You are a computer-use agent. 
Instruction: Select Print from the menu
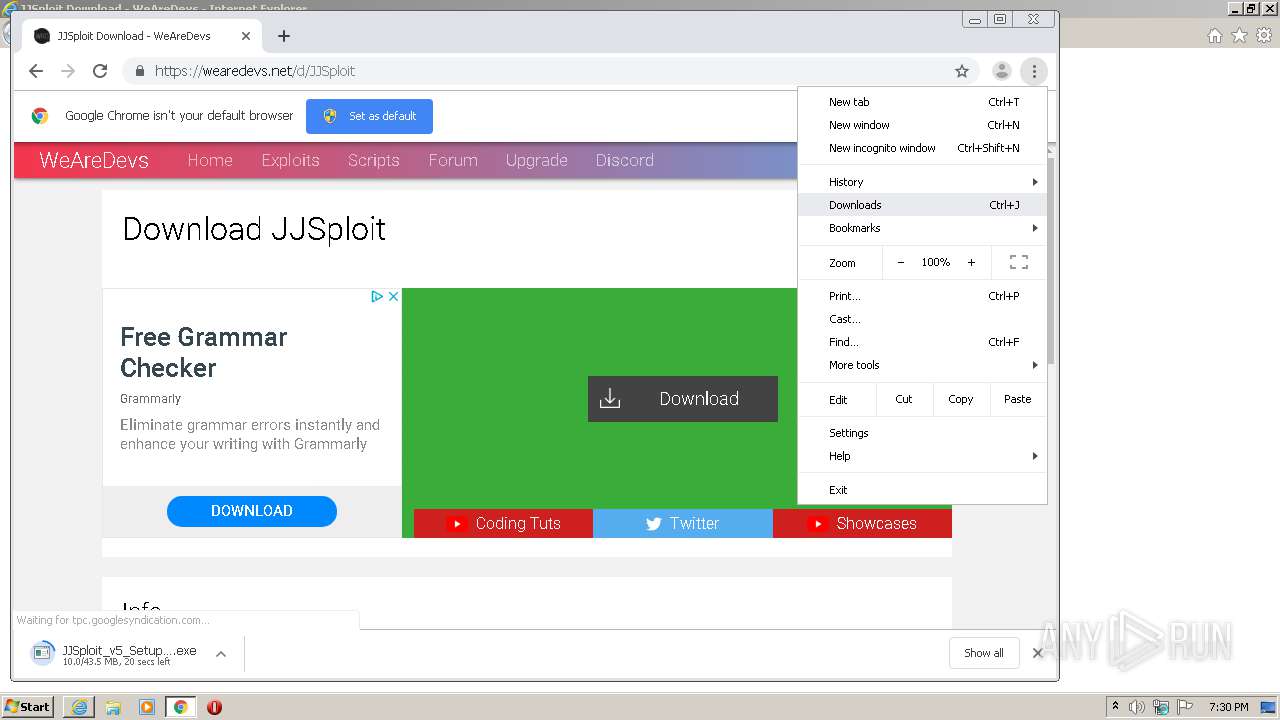click(x=922, y=296)
